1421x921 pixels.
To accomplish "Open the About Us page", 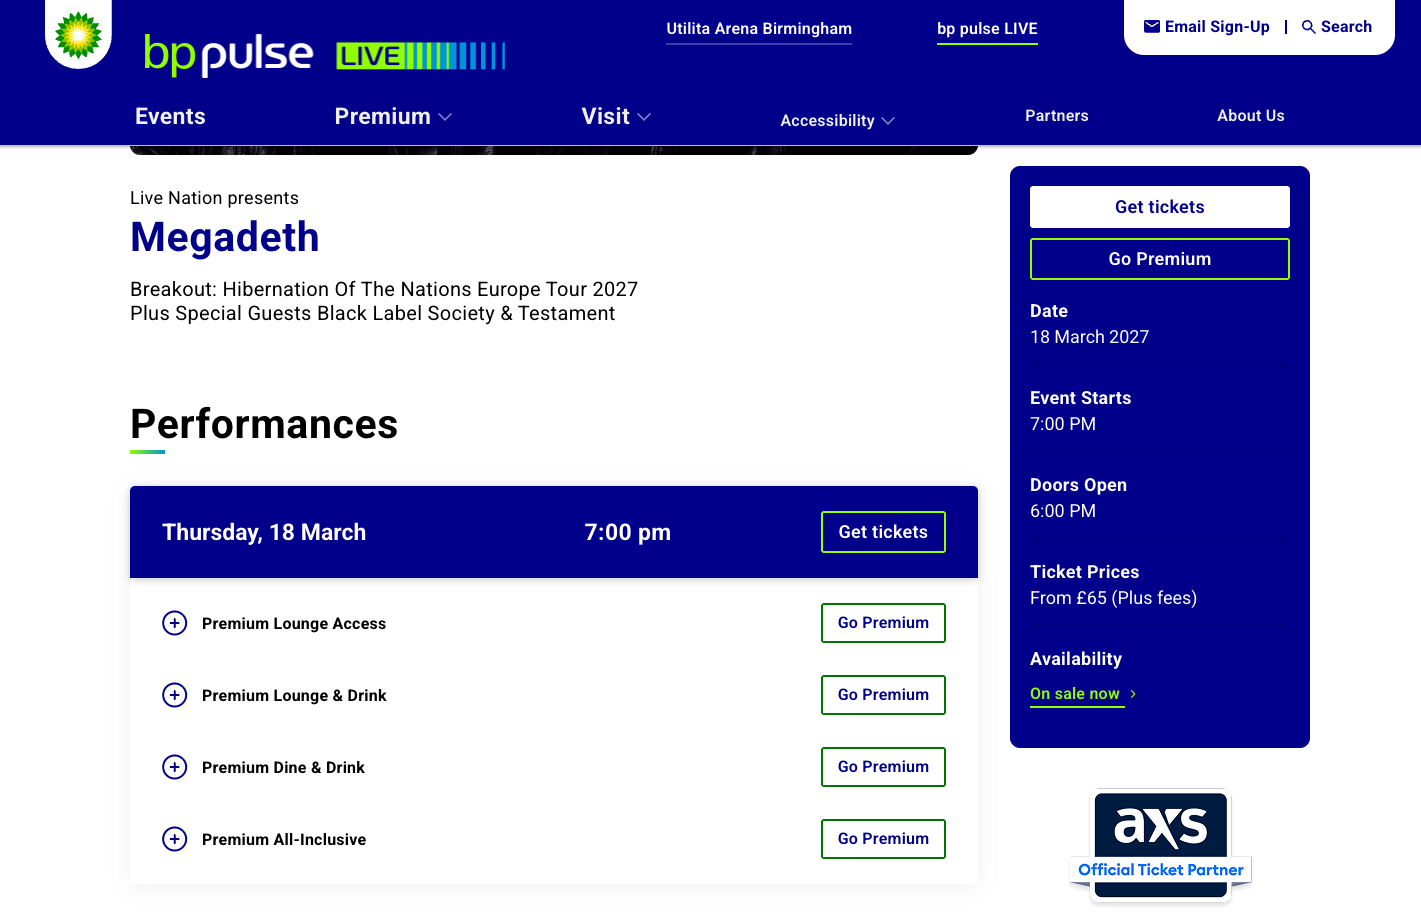I will click(x=1250, y=116).
